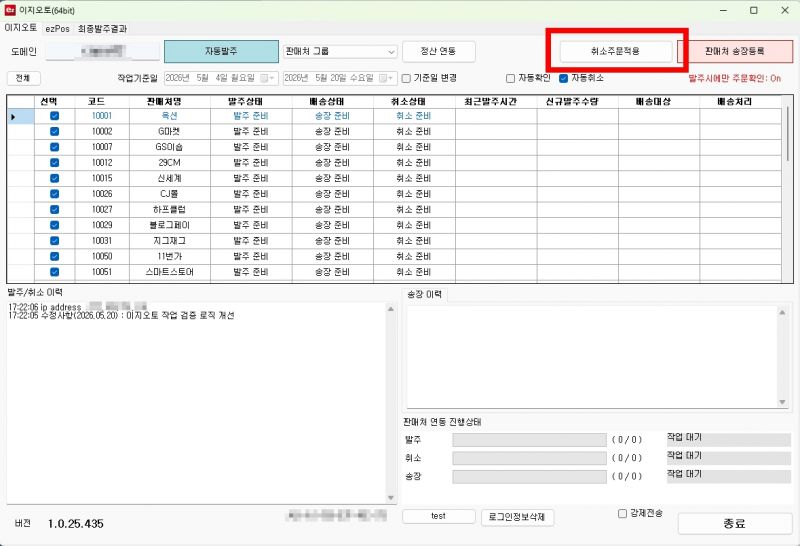This screenshot has width=800, height=546.
Task: Click 송장 준비 status in CJ몰 row
Action: pos(333,194)
